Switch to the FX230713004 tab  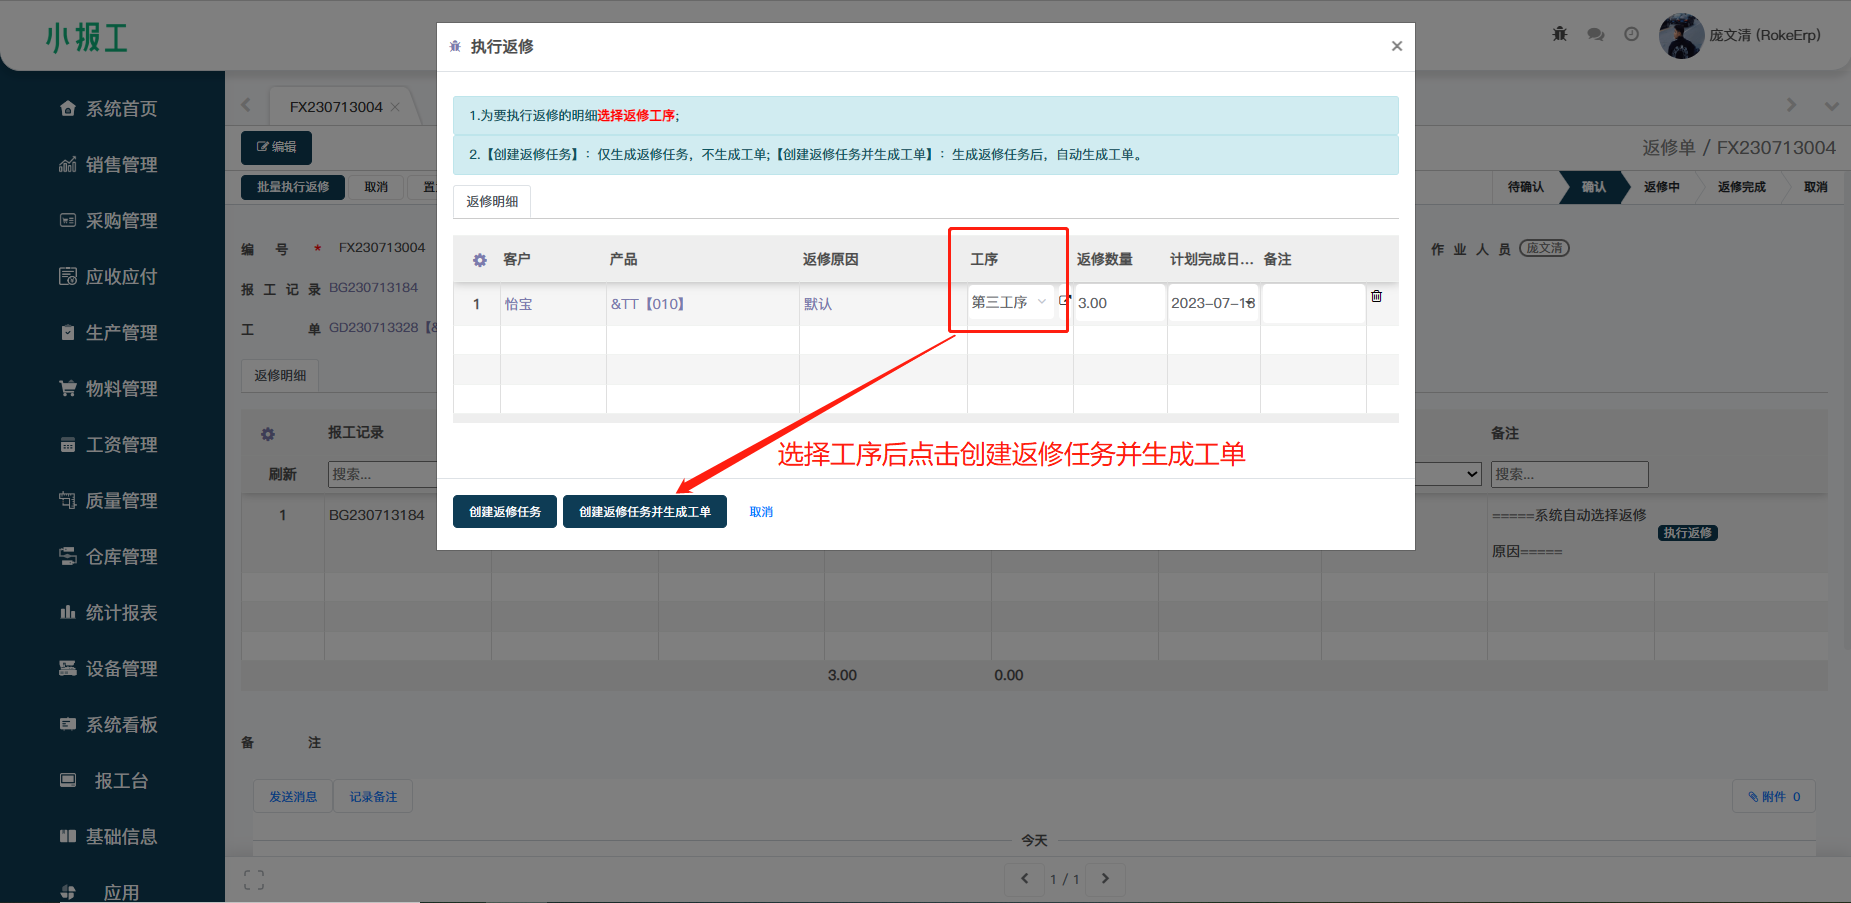336,107
